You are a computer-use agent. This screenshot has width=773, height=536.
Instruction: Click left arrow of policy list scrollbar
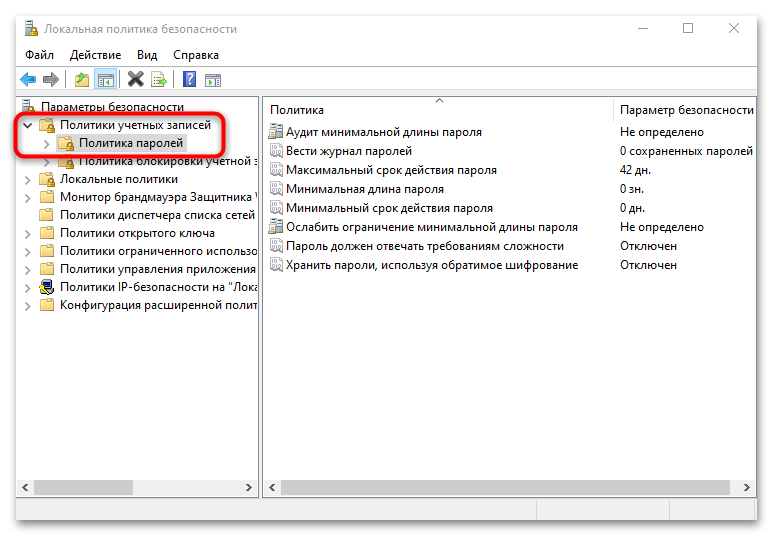[272, 487]
